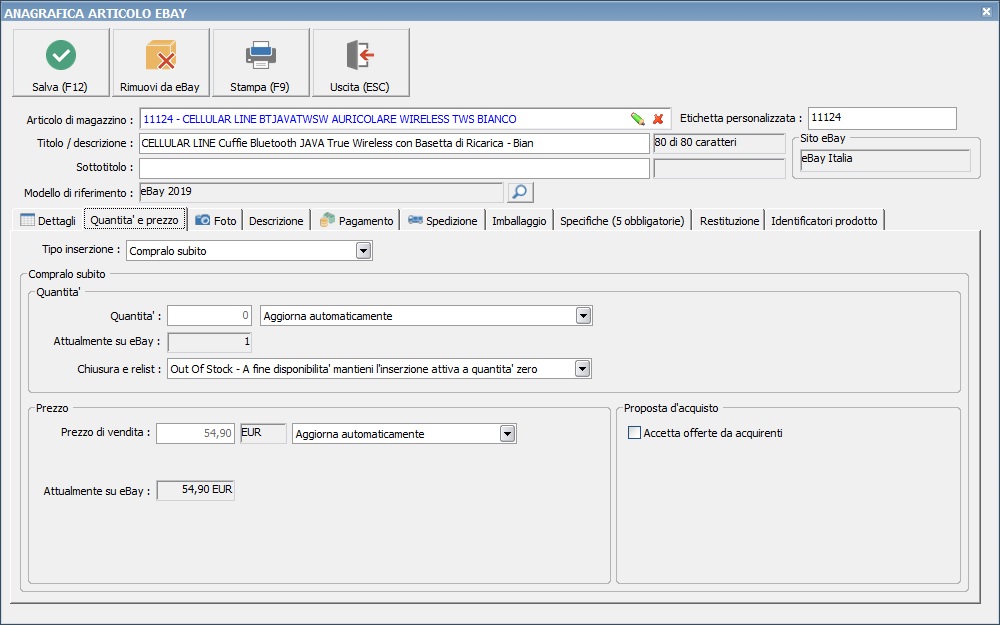Switch to the Restituzione tab
This screenshot has height=625, width=1000.
(730, 221)
